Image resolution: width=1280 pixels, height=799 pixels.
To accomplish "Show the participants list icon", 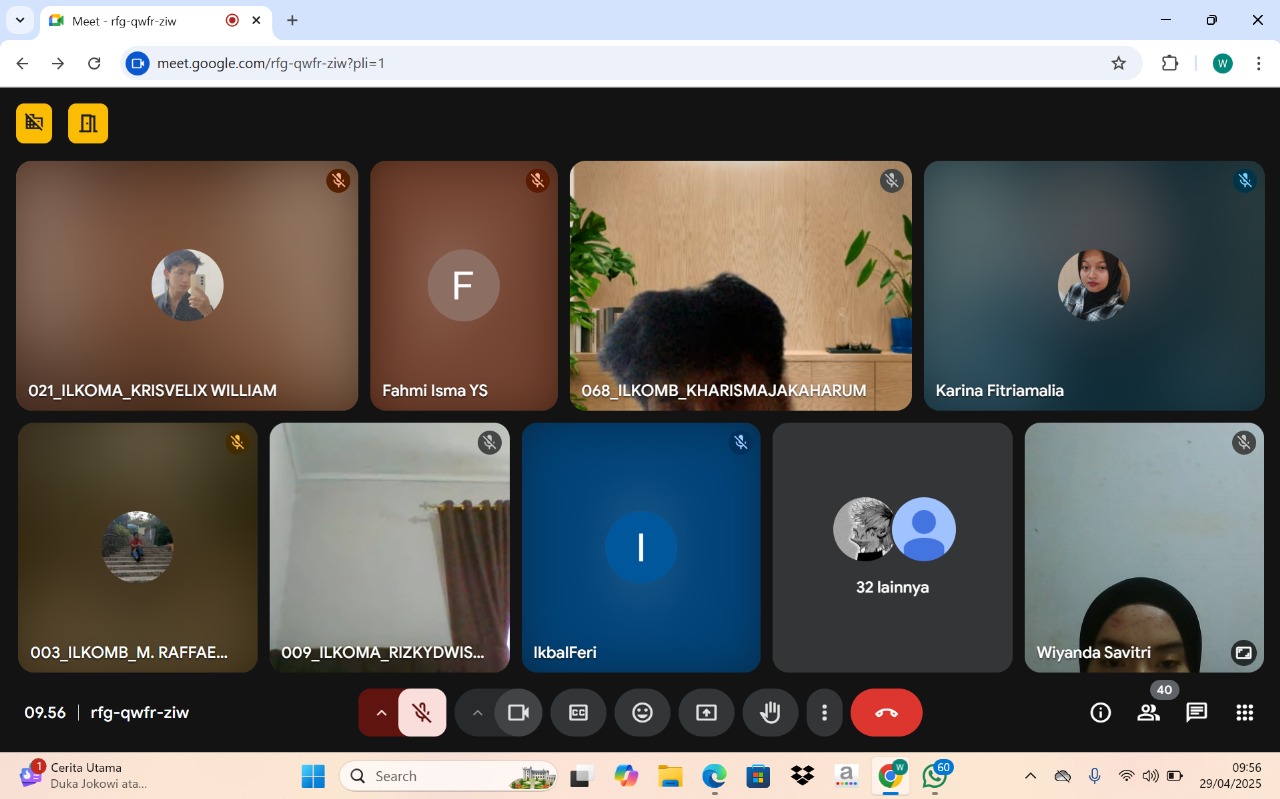I will pyautogui.click(x=1148, y=713).
